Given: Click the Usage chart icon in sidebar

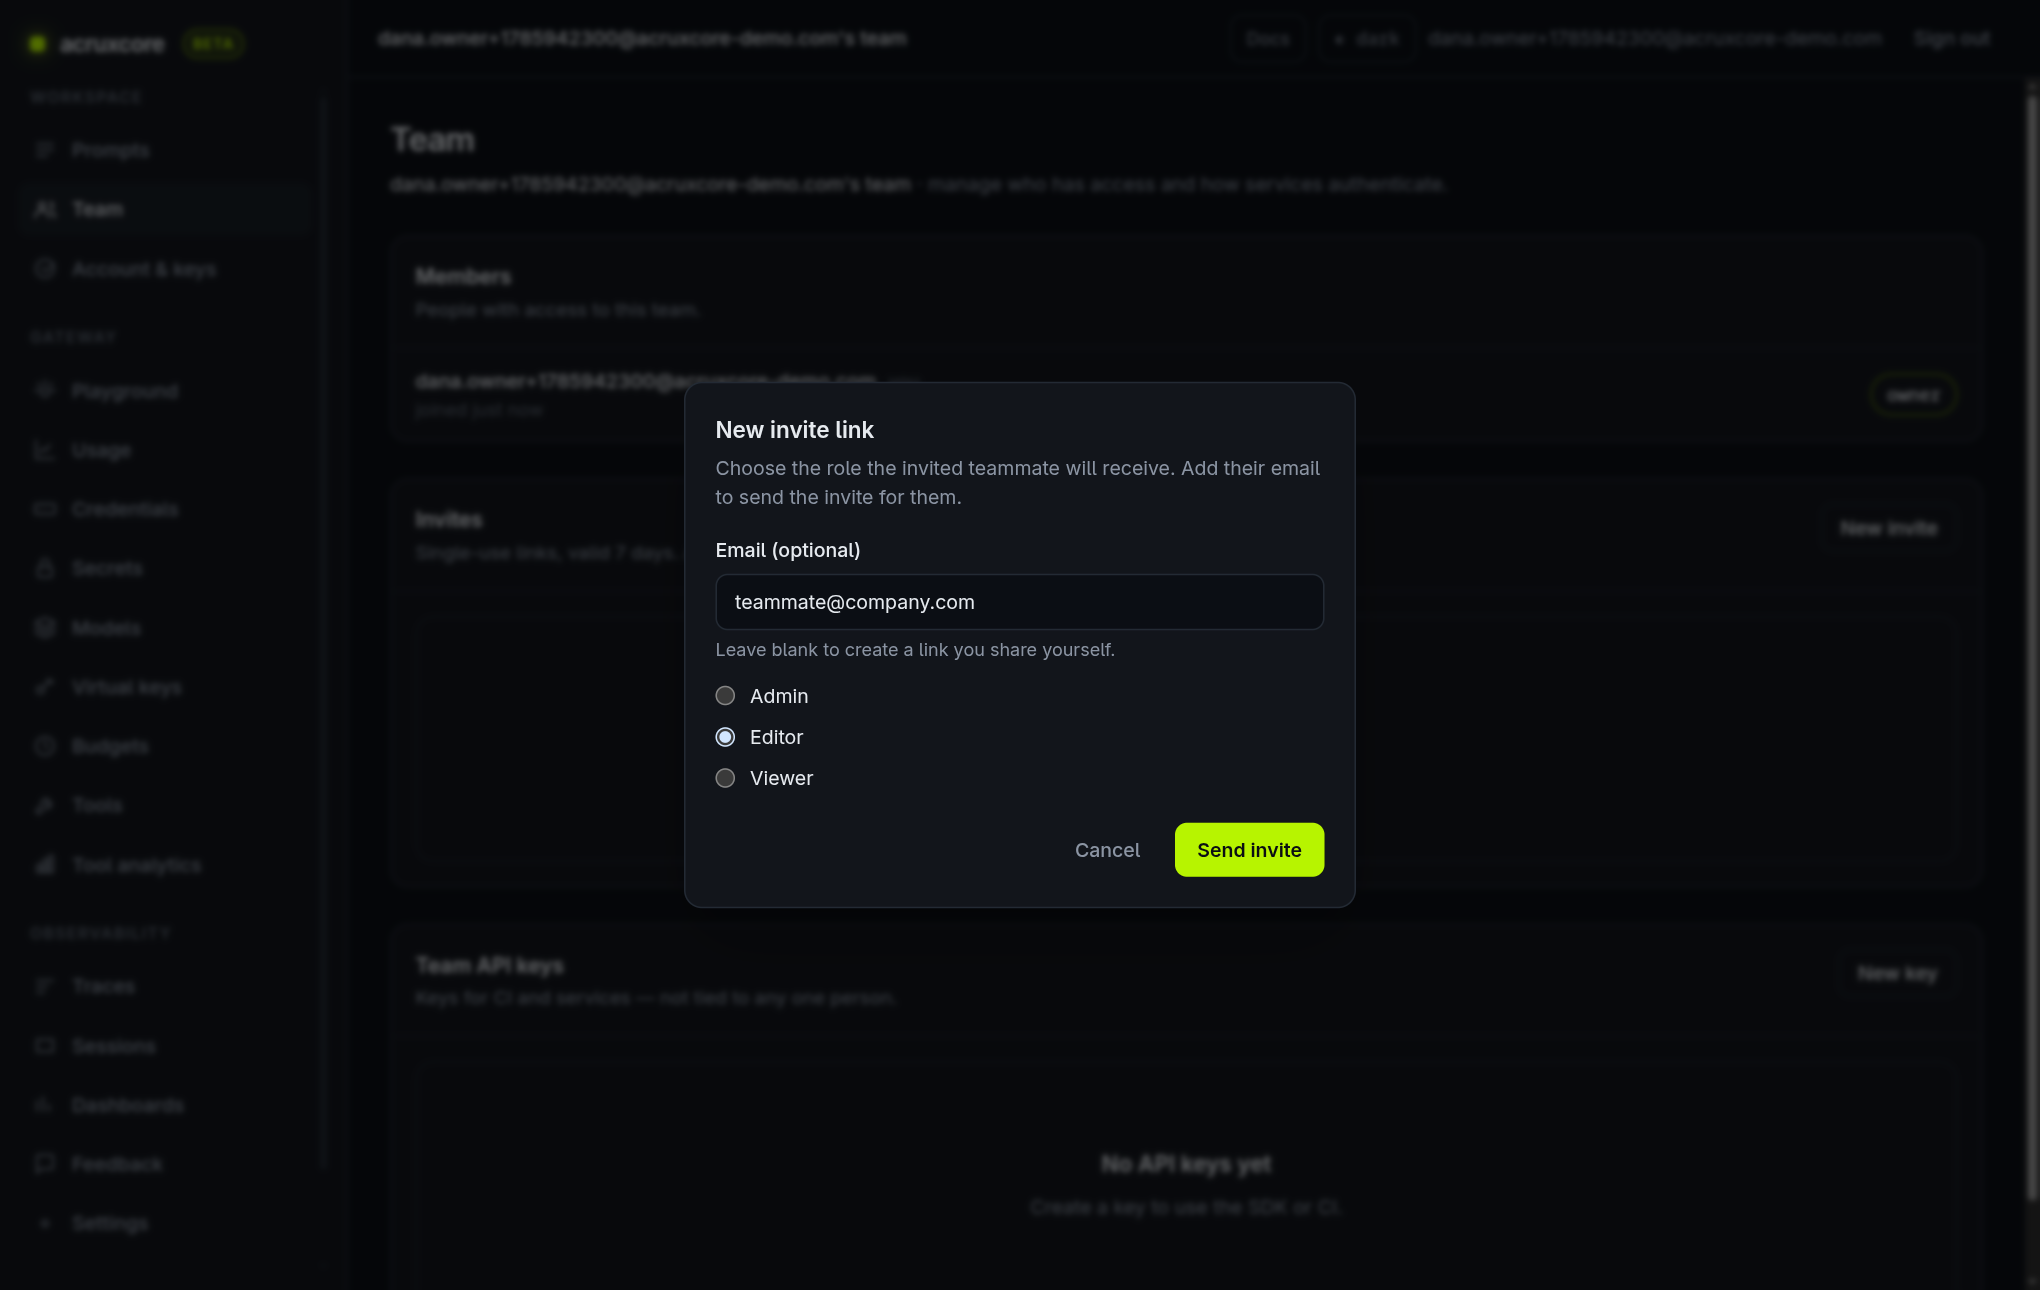Looking at the screenshot, I should 44,451.
